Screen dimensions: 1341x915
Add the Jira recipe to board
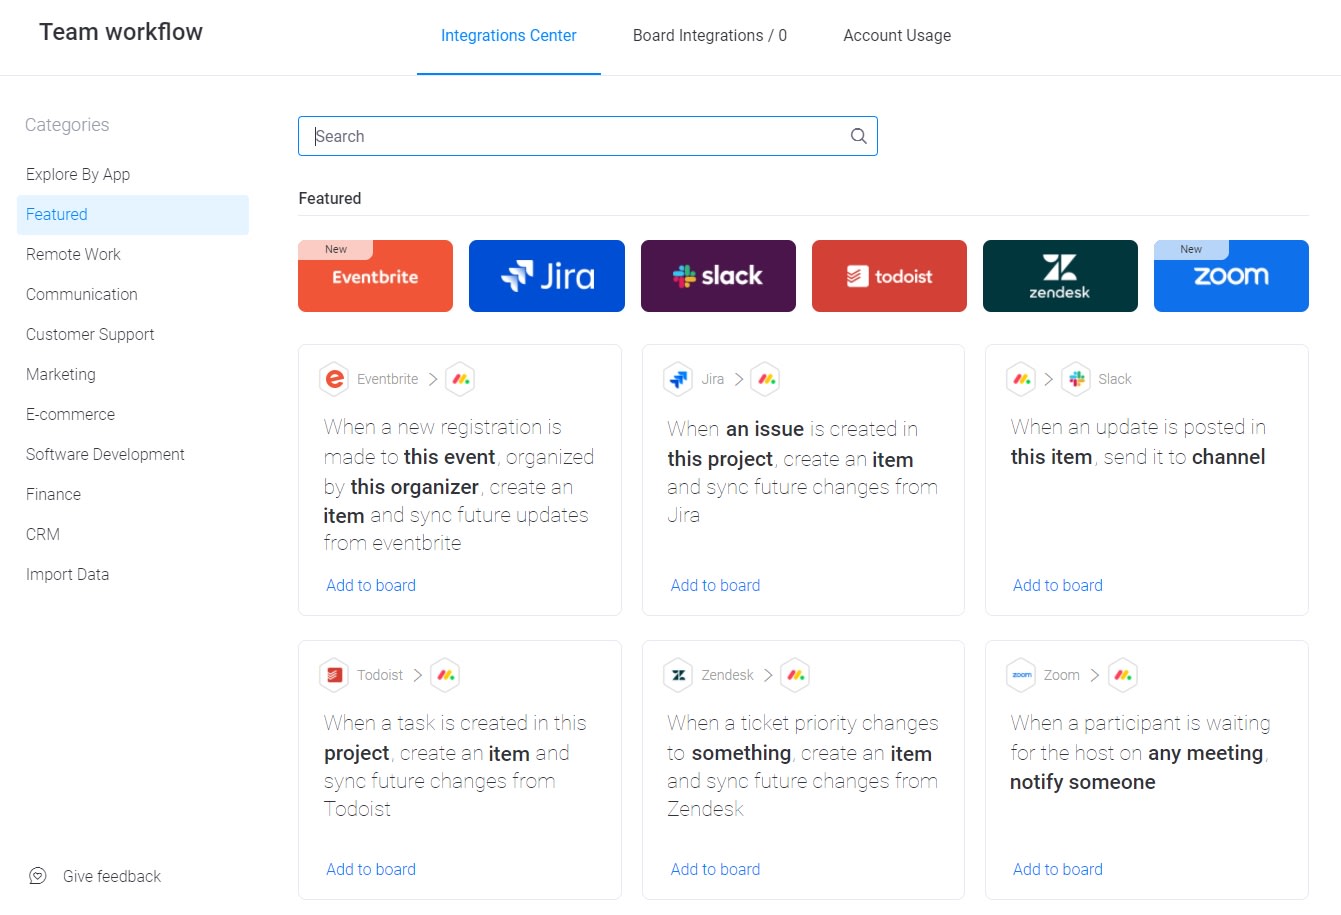pyautogui.click(x=715, y=585)
